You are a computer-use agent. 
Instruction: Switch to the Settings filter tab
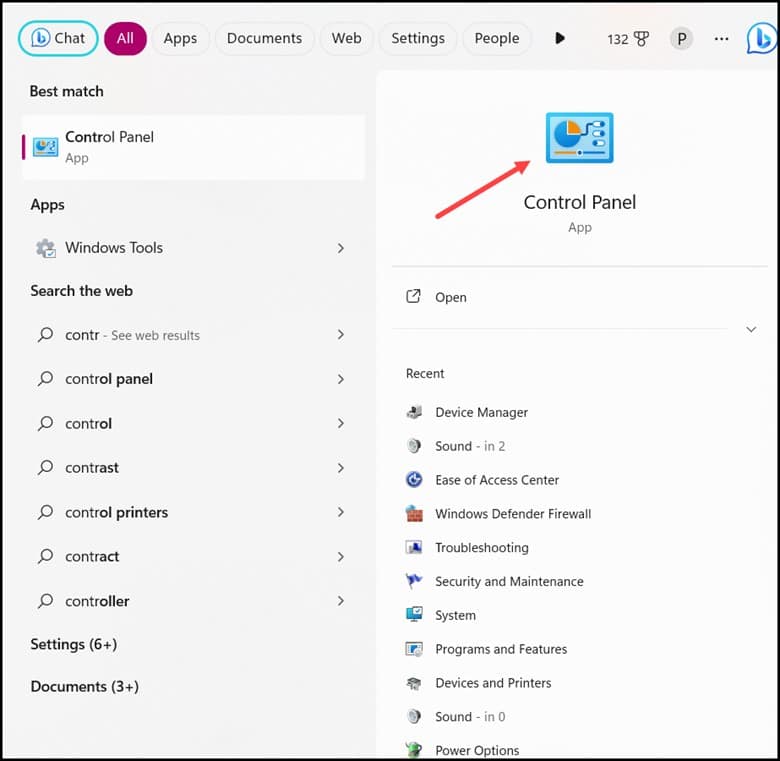418,38
